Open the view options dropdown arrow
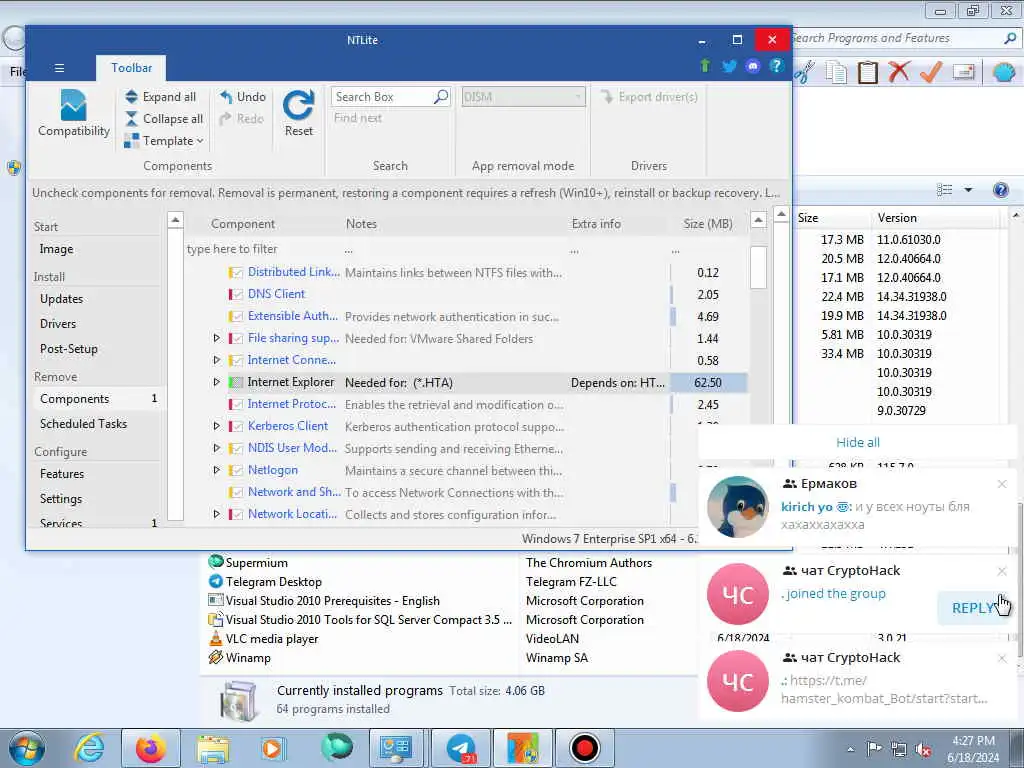Screen dimensions: 1024x768 (x=968, y=190)
